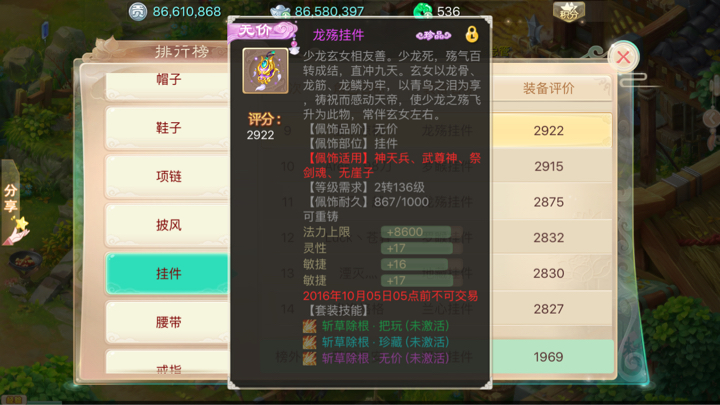Select the 鞋子 category tab
This screenshot has height=405, width=720.
click(168, 128)
